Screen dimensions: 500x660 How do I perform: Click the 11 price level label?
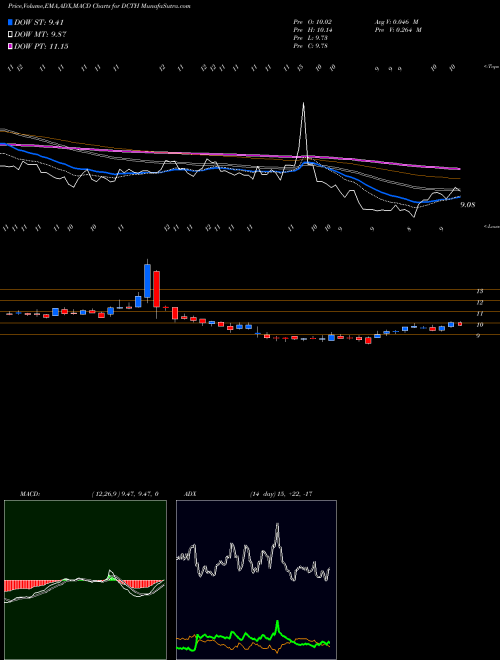[479, 314]
